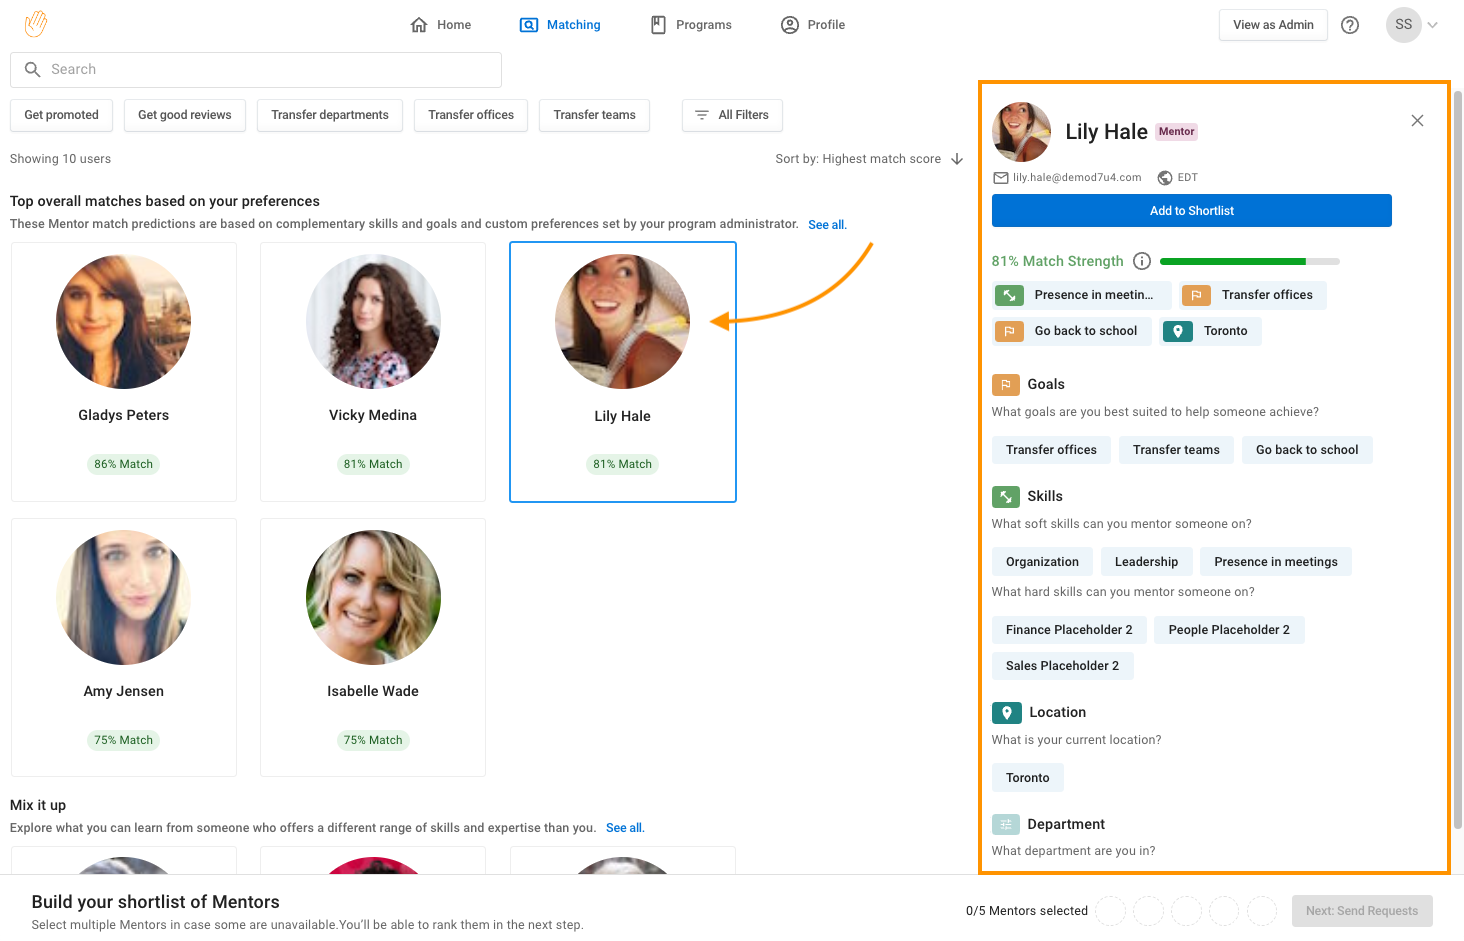Click the Toronto location pin icon
Image resolution: width=1464 pixels, height=941 pixels.
(1178, 331)
